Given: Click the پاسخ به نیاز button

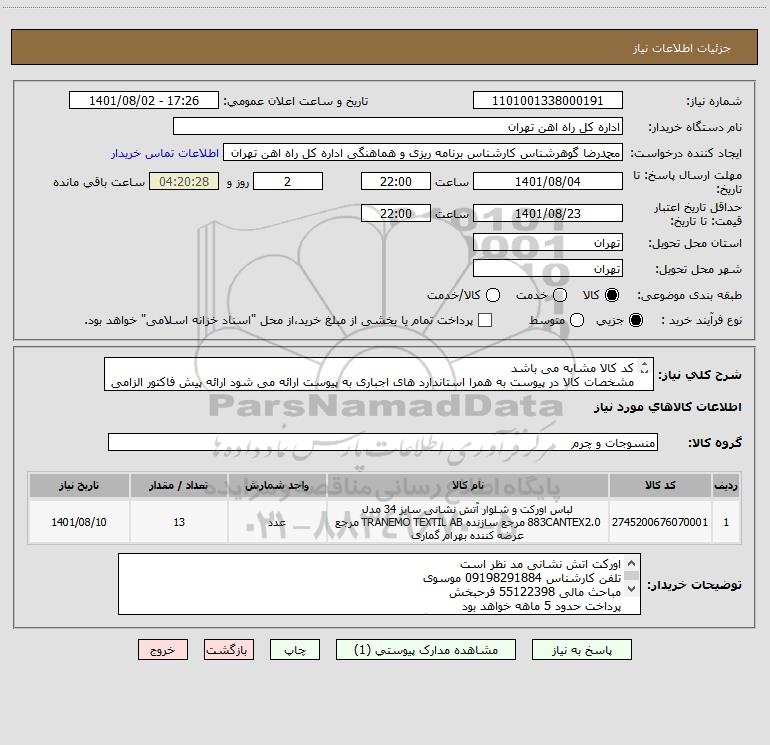Looking at the screenshot, I should click(x=581, y=650).
